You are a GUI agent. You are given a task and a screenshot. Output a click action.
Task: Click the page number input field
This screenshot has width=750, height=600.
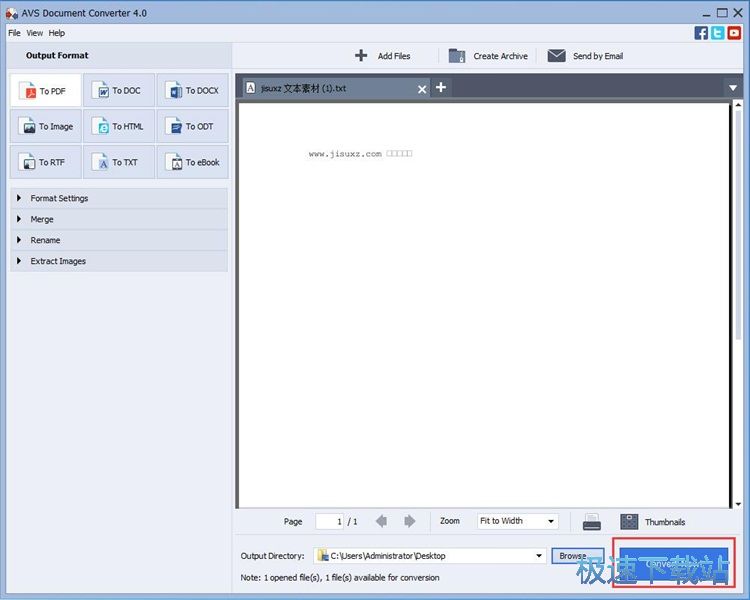(x=329, y=521)
